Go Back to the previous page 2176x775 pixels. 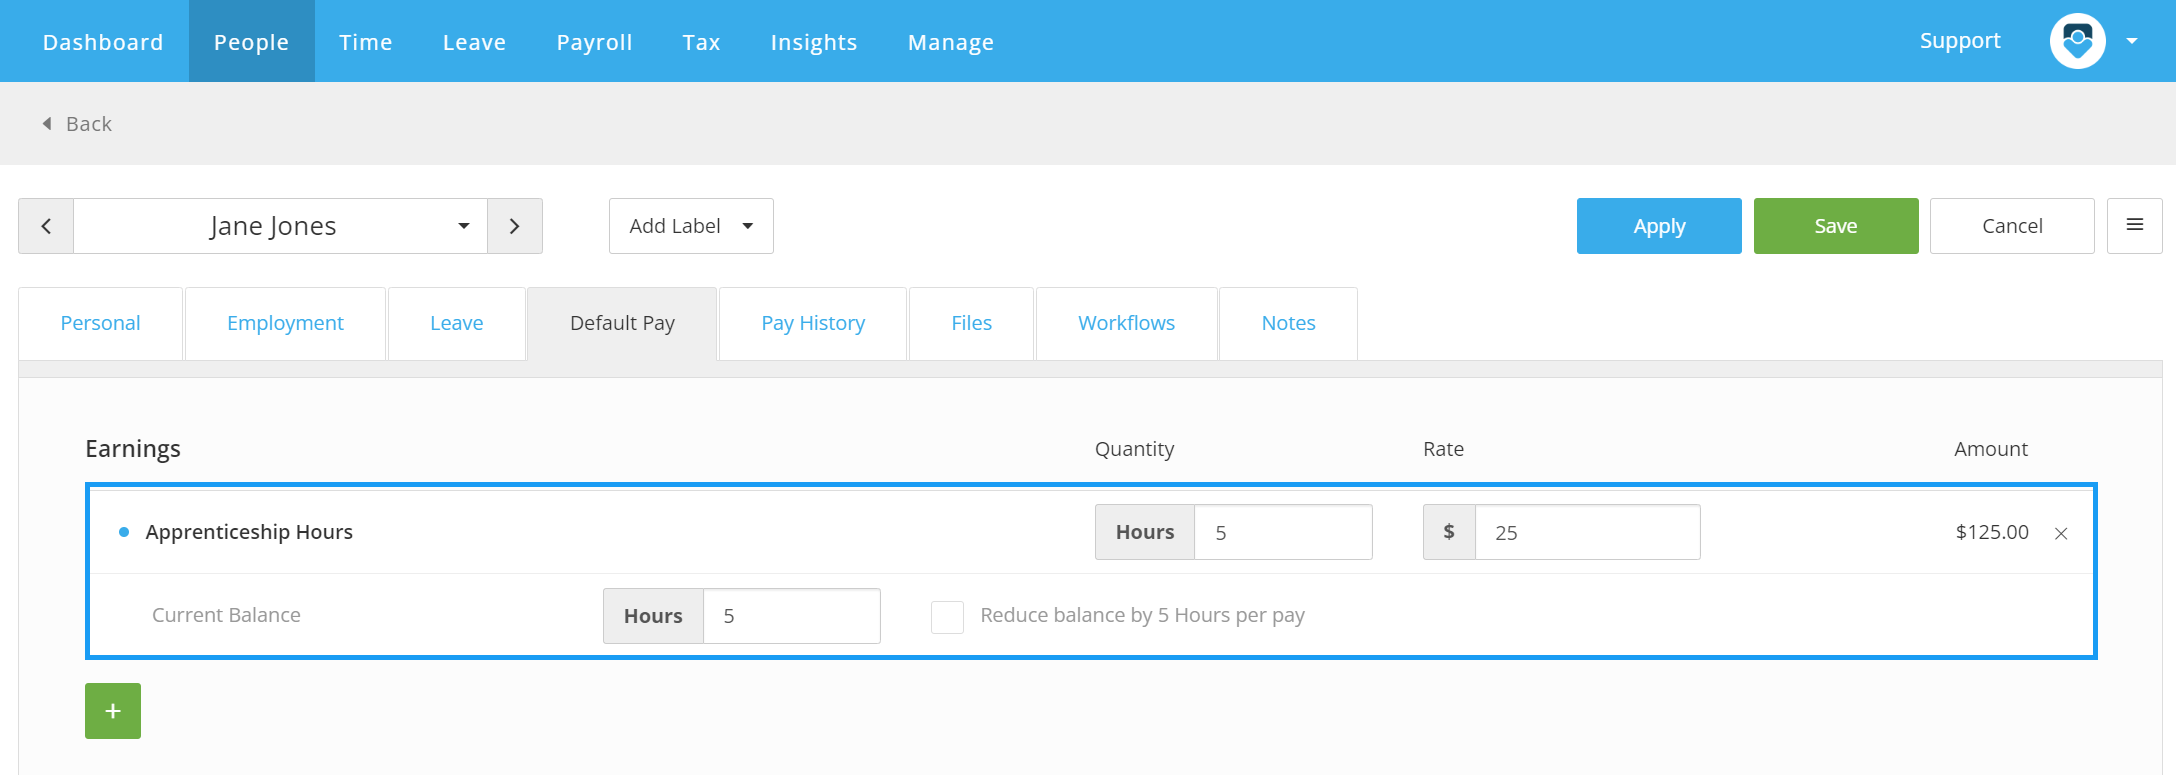tap(77, 124)
